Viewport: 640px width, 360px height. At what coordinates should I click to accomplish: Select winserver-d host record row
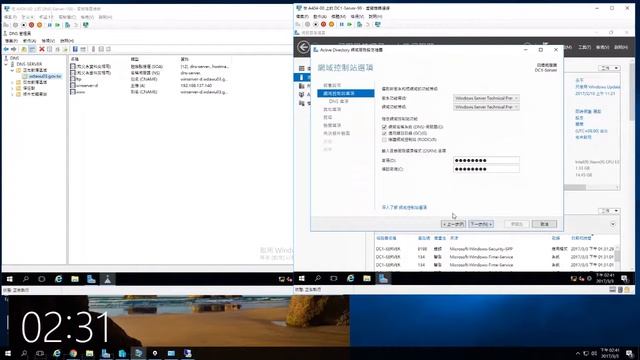[149, 86]
